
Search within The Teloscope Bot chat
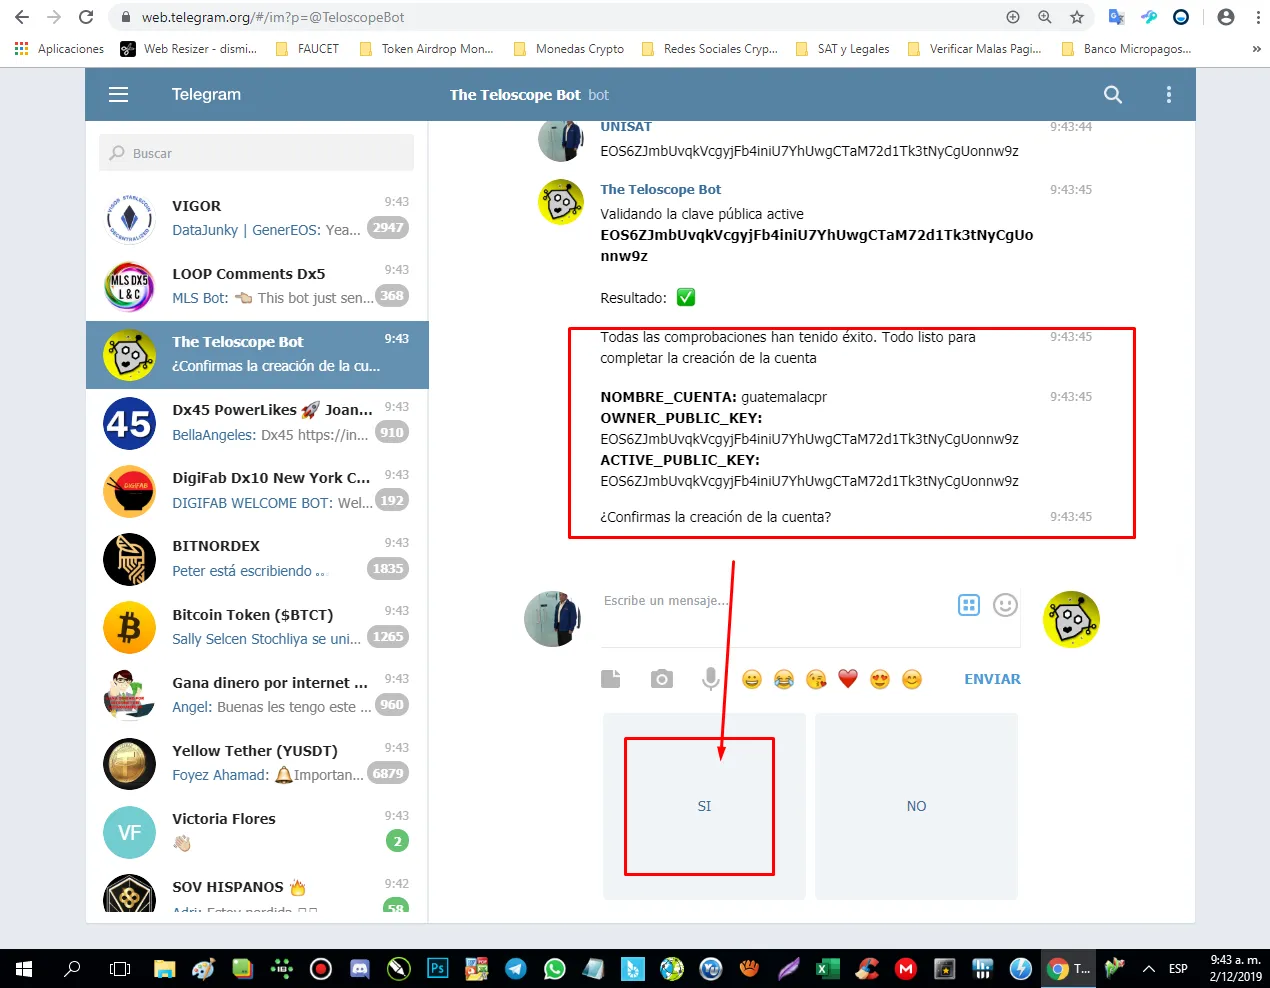pos(1112,95)
